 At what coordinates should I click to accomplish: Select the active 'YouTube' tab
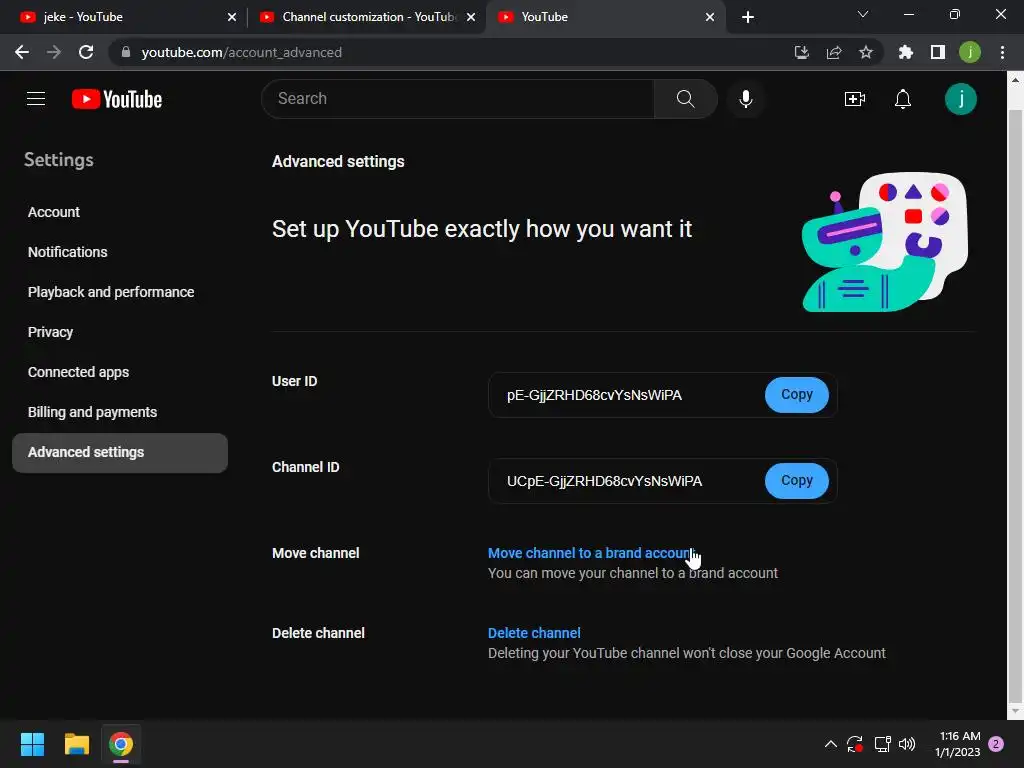(604, 17)
